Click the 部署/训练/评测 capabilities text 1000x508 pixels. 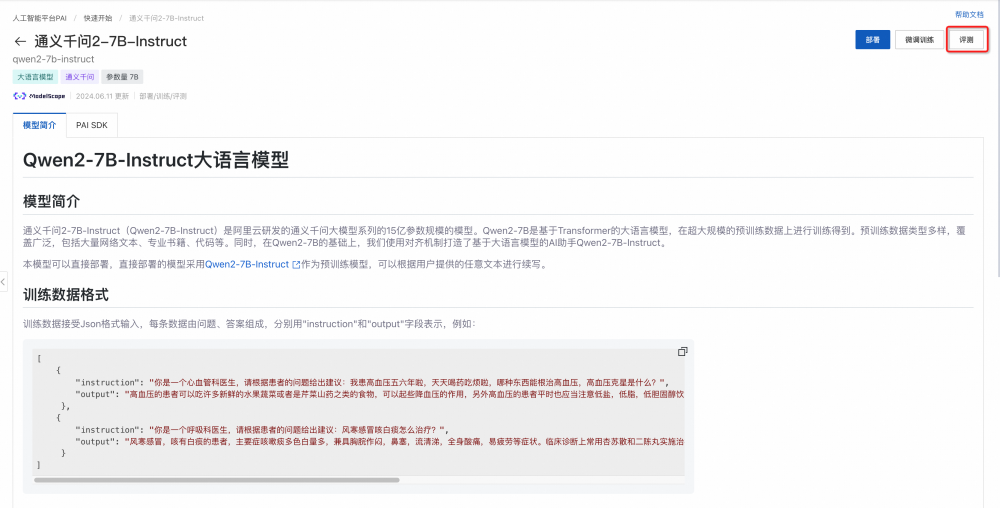pos(163,96)
